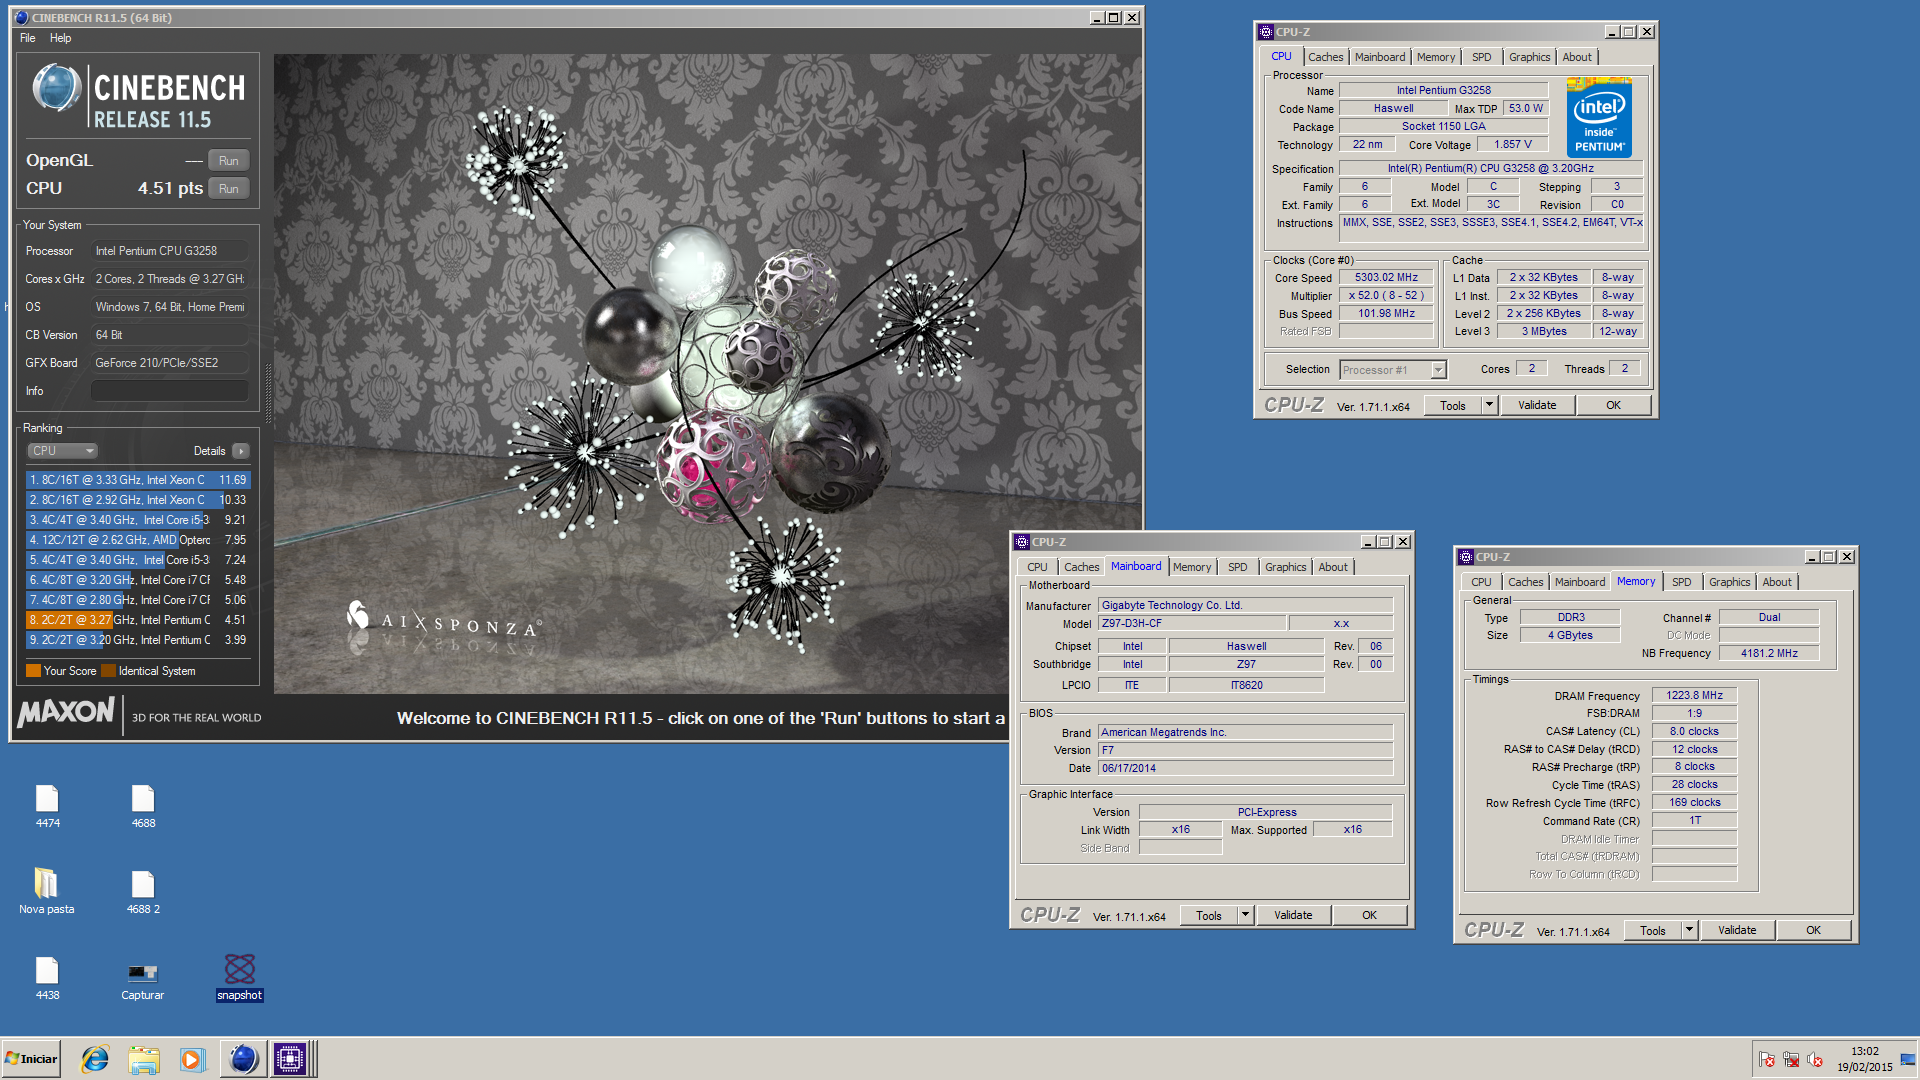
Task: Click OK in the top CPU-Z CPU window
Action: (x=1613, y=406)
